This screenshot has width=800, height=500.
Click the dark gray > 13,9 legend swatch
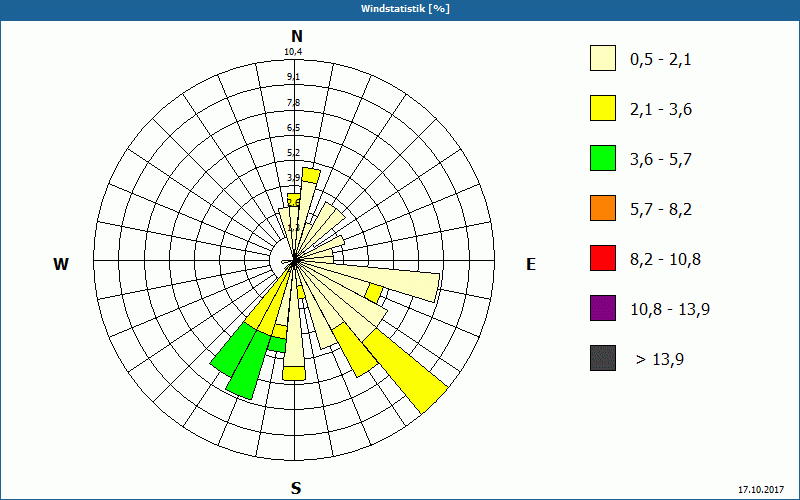(603, 358)
